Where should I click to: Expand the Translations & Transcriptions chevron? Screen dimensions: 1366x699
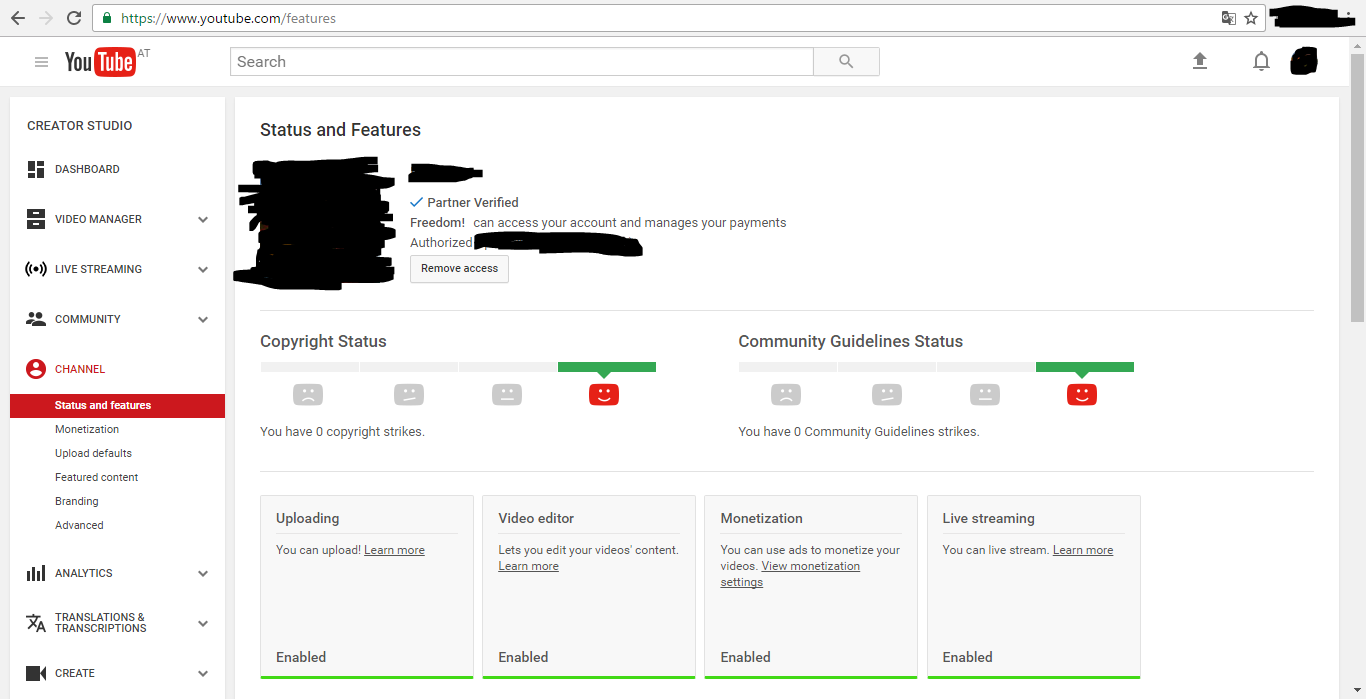point(203,623)
